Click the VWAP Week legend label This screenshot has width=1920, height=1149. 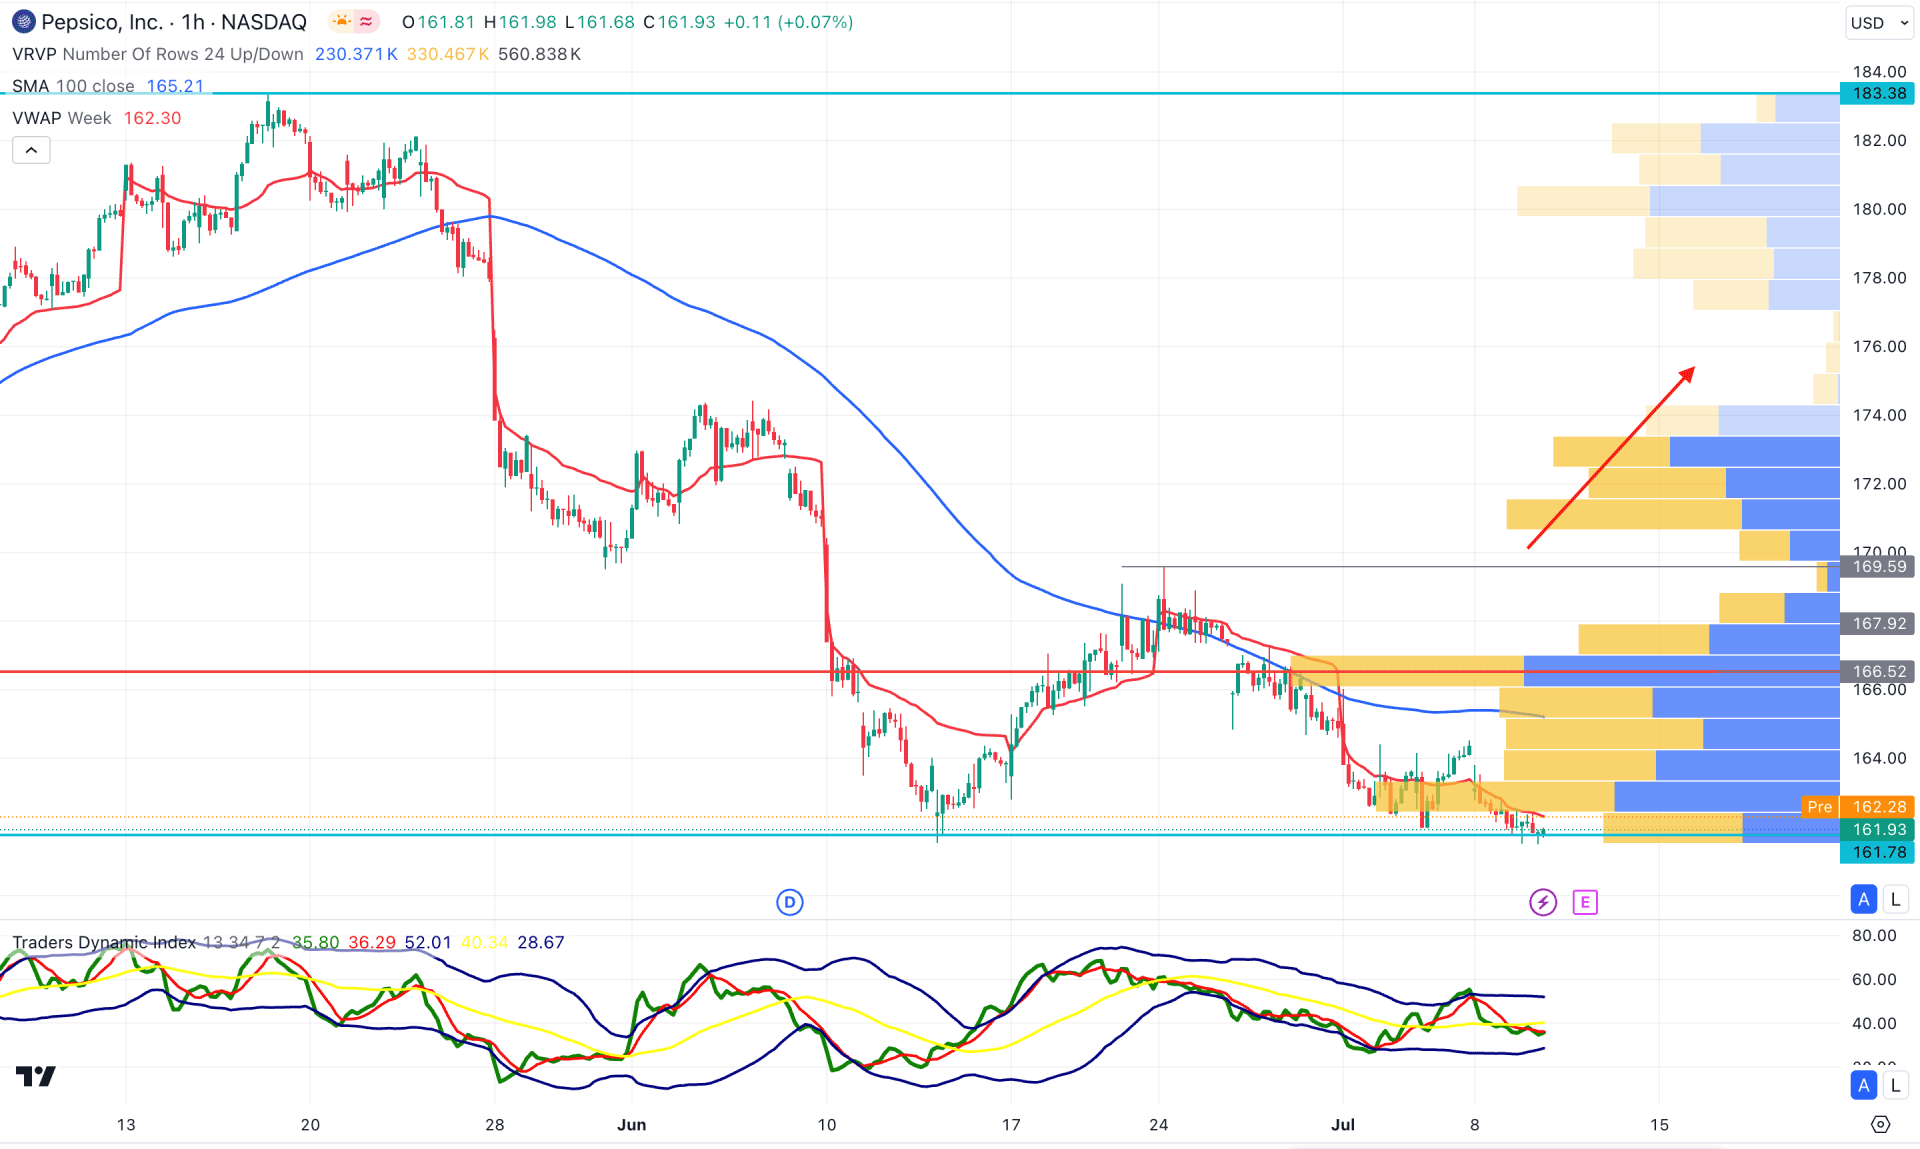click(61, 118)
